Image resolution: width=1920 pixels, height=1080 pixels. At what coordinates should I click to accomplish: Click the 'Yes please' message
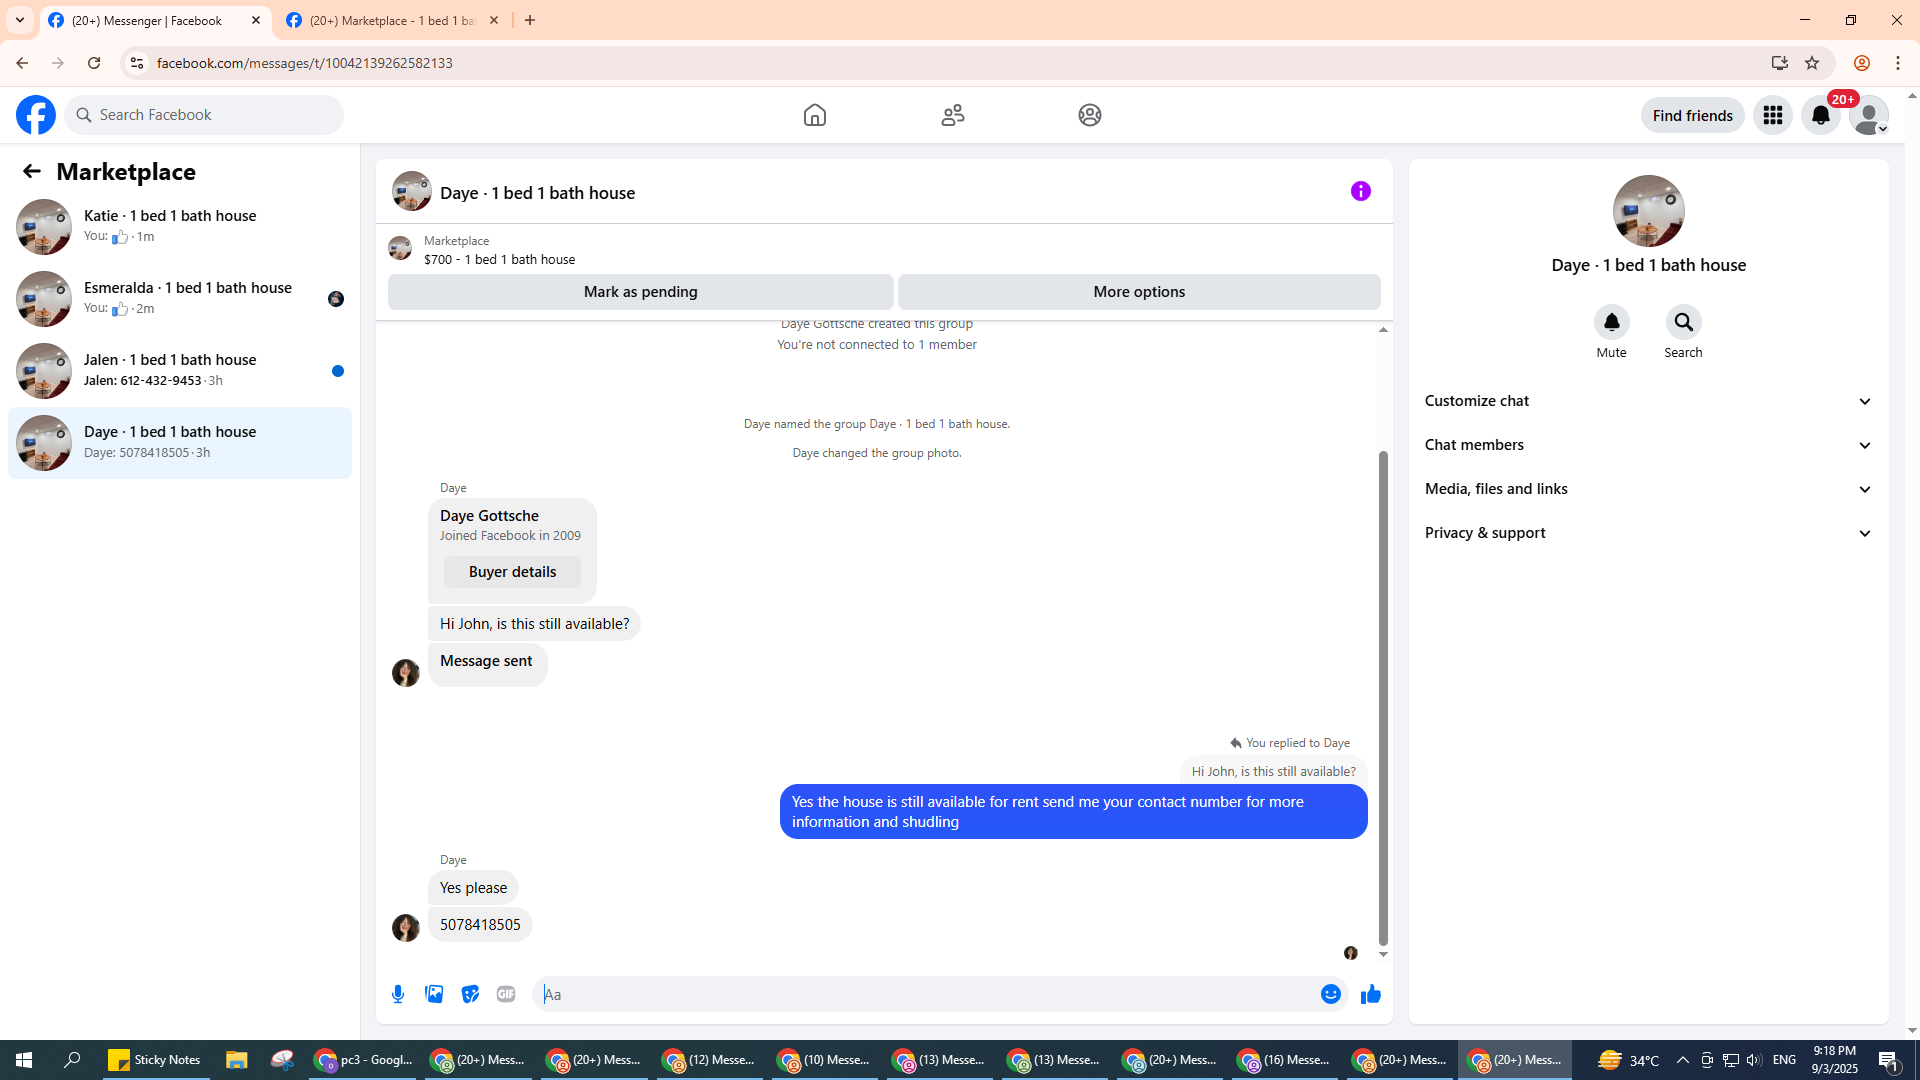point(473,888)
